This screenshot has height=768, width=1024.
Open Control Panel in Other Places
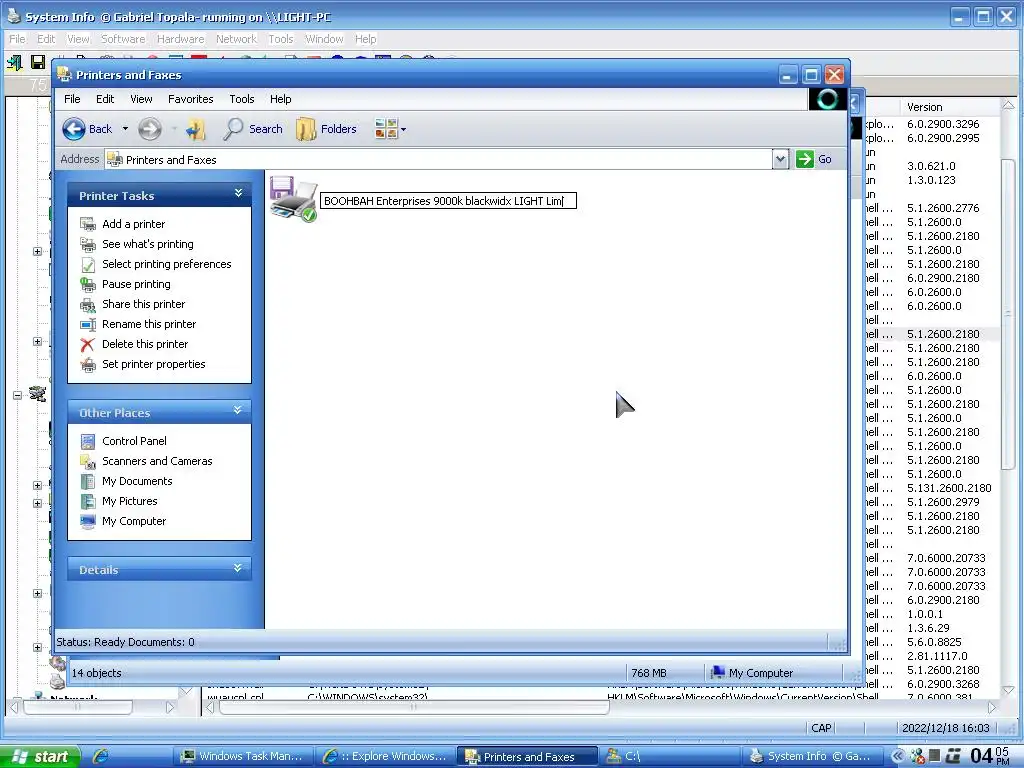click(134, 441)
